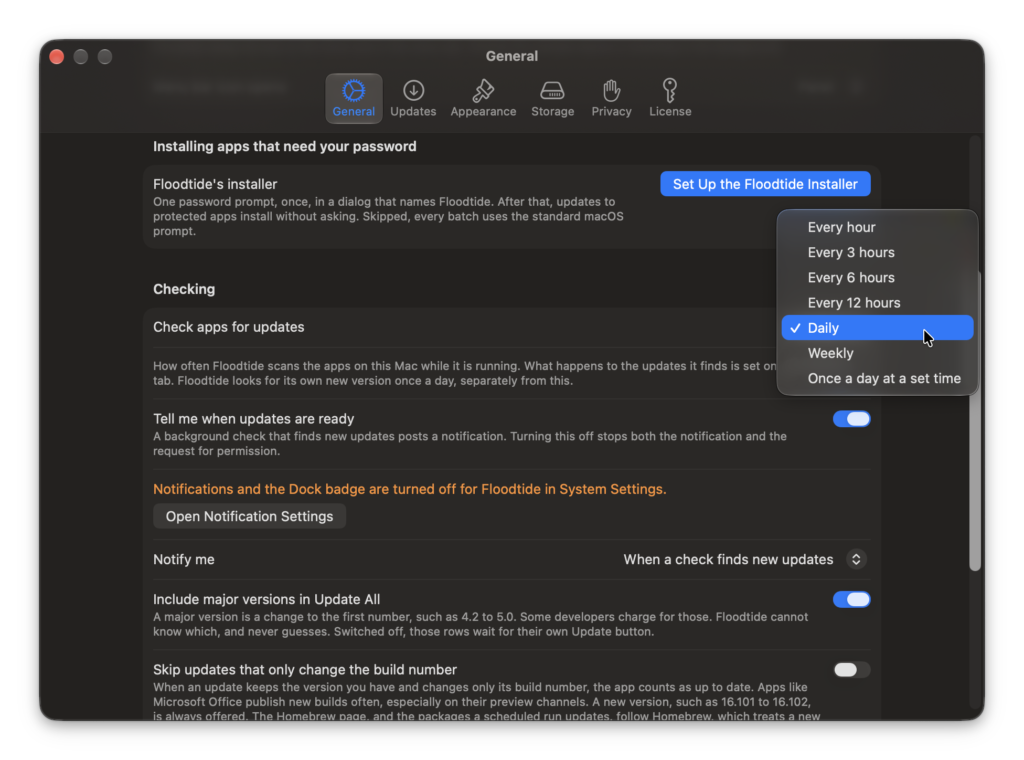Open the Privacy hand icon tab

click(x=611, y=98)
